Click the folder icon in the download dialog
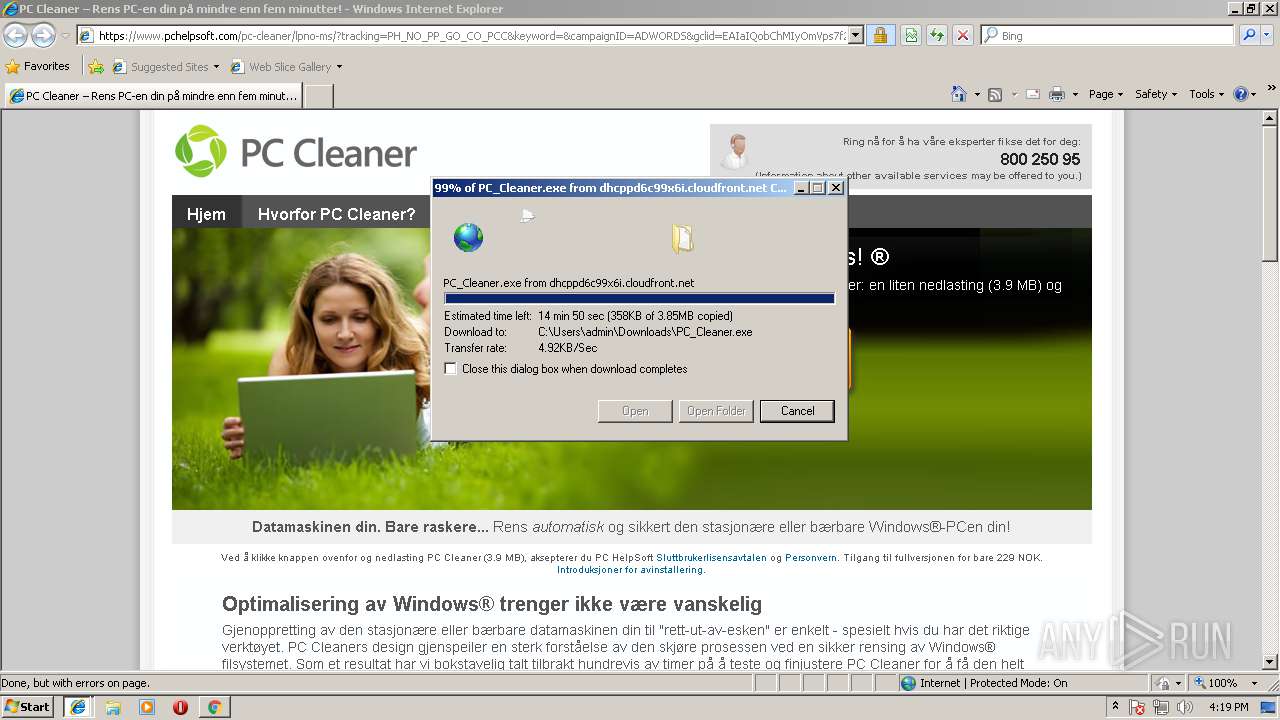 tap(683, 238)
